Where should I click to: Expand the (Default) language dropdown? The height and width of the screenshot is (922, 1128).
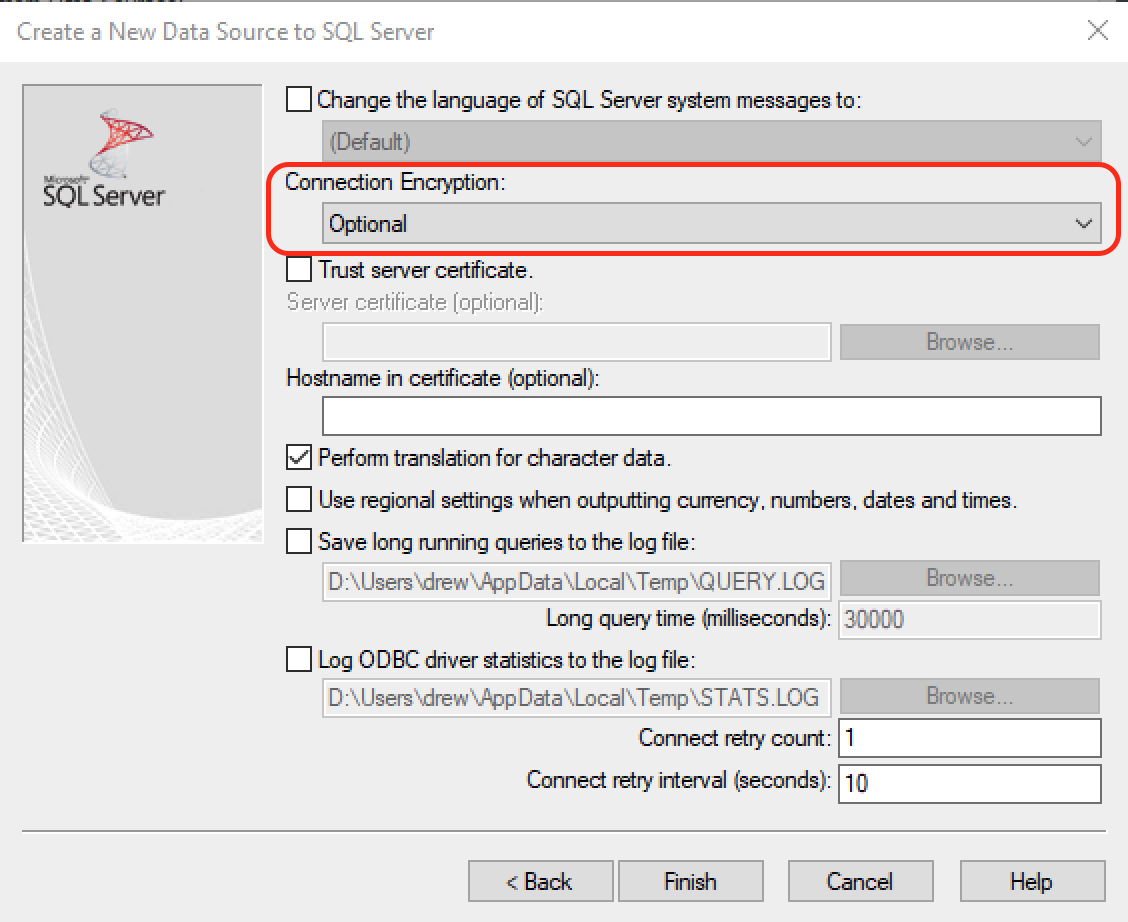click(x=711, y=142)
